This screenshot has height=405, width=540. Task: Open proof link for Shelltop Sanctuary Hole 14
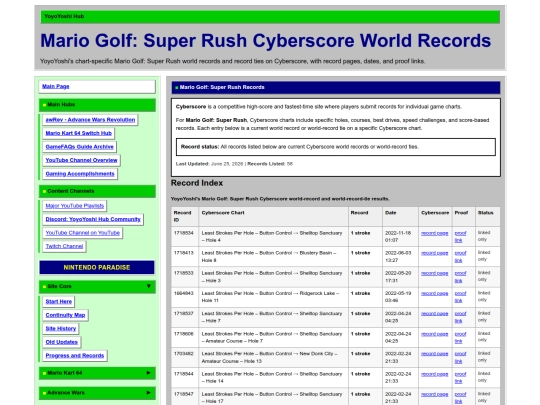(460, 377)
